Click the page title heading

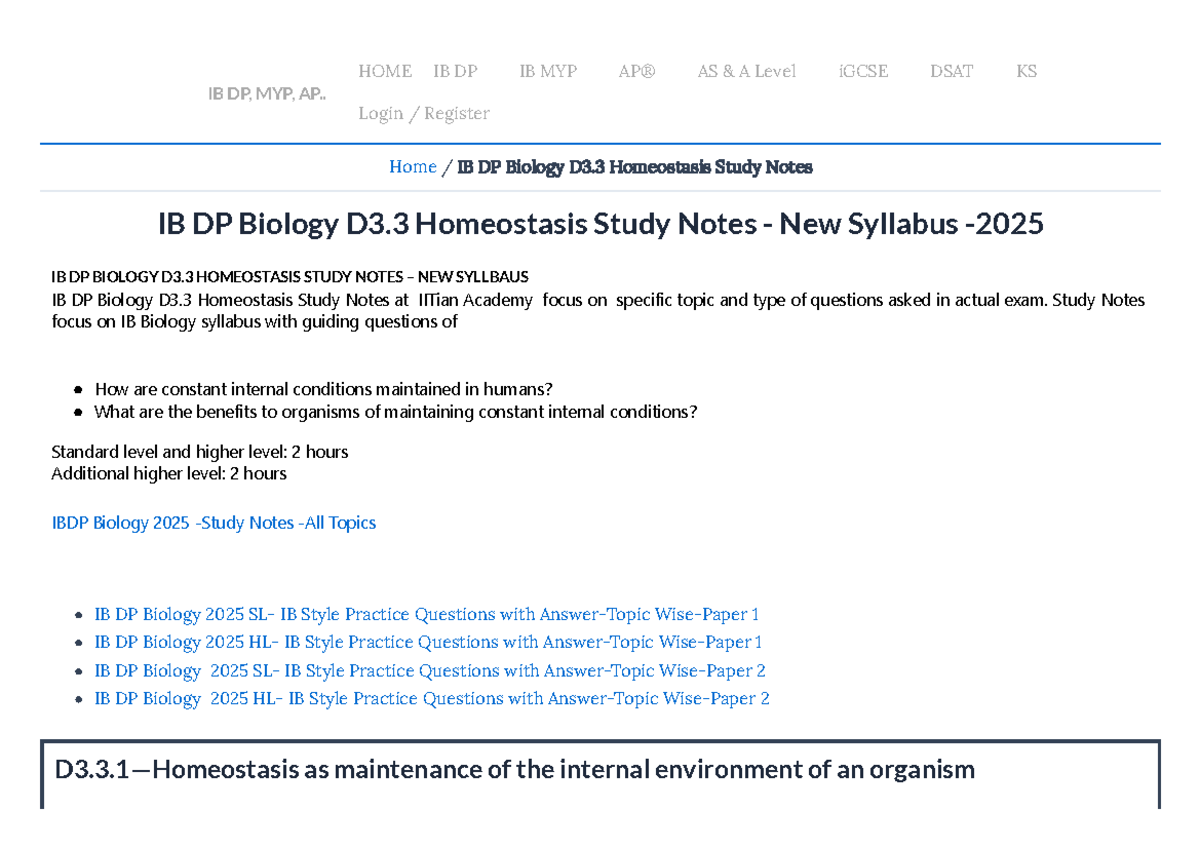[600, 223]
